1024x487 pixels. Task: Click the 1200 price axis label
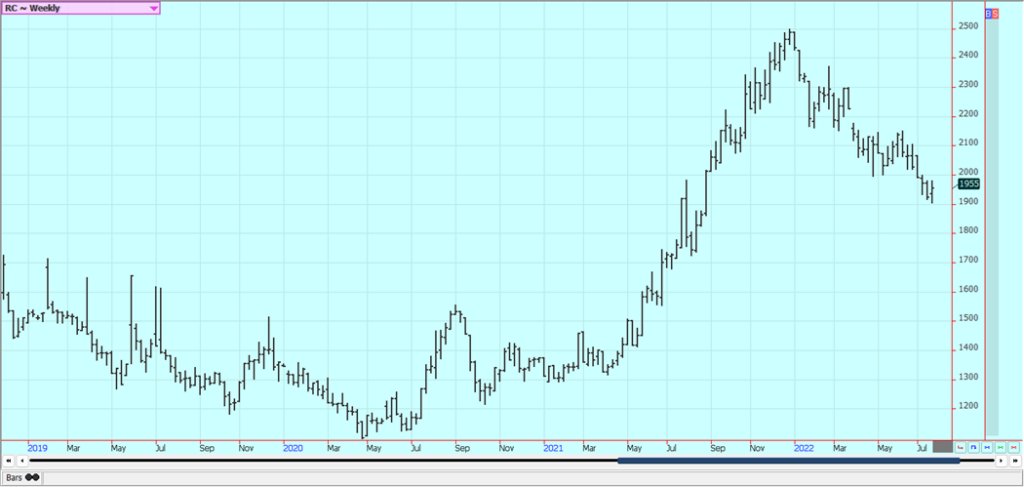tap(968, 406)
